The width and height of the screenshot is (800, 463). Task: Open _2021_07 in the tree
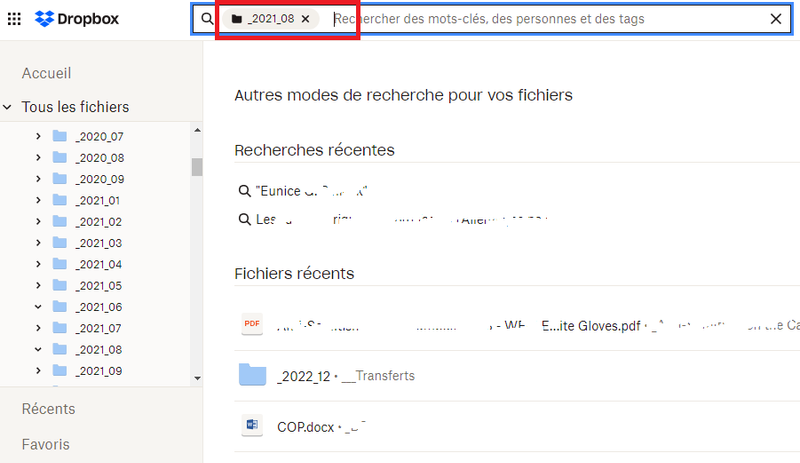pos(99,329)
